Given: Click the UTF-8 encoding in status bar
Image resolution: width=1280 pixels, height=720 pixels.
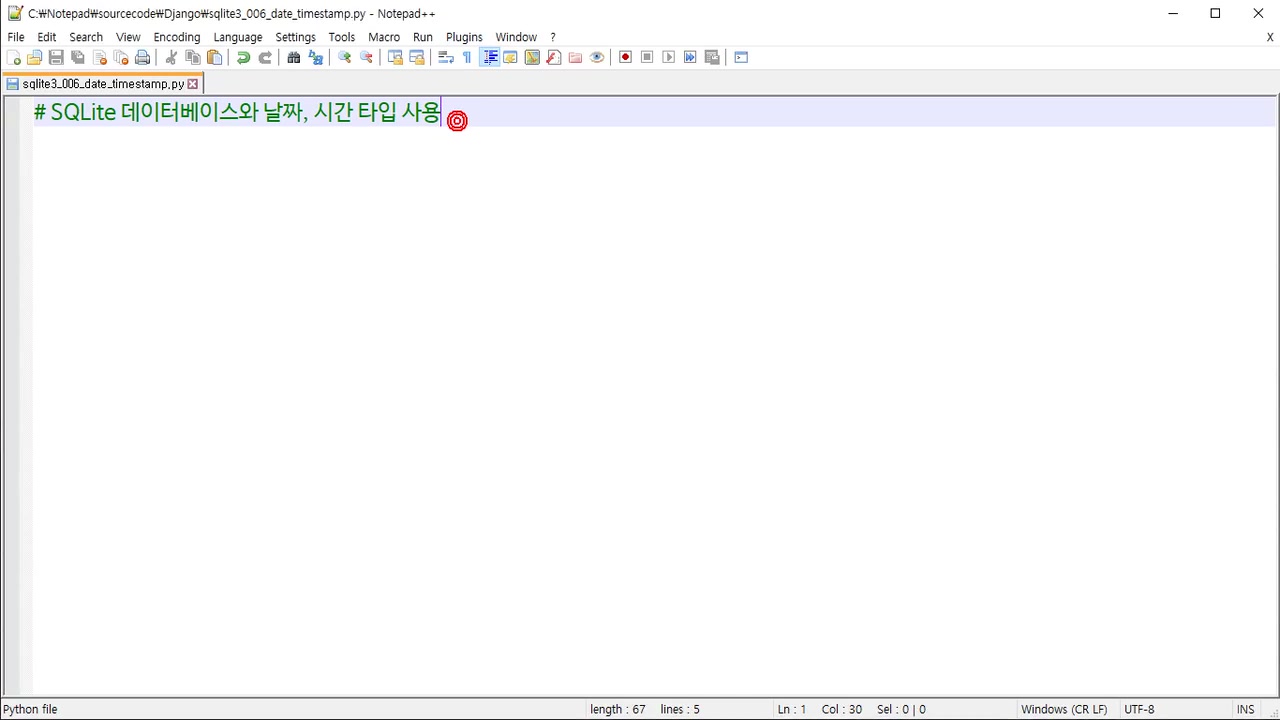Looking at the screenshot, I should pyautogui.click(x=1139, y=709).
